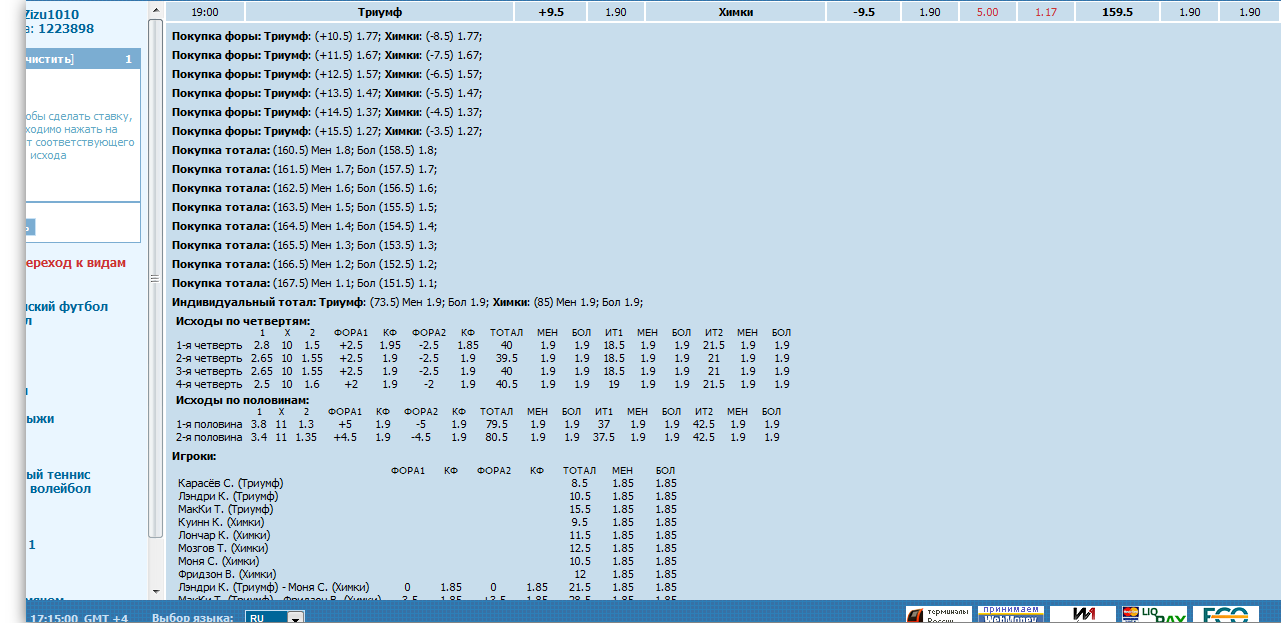Select the red 1.17 odds cell
Image resolution: width=1281 pixels, height=623 pixels.
pyautogui.click(x=1046, y=12)
